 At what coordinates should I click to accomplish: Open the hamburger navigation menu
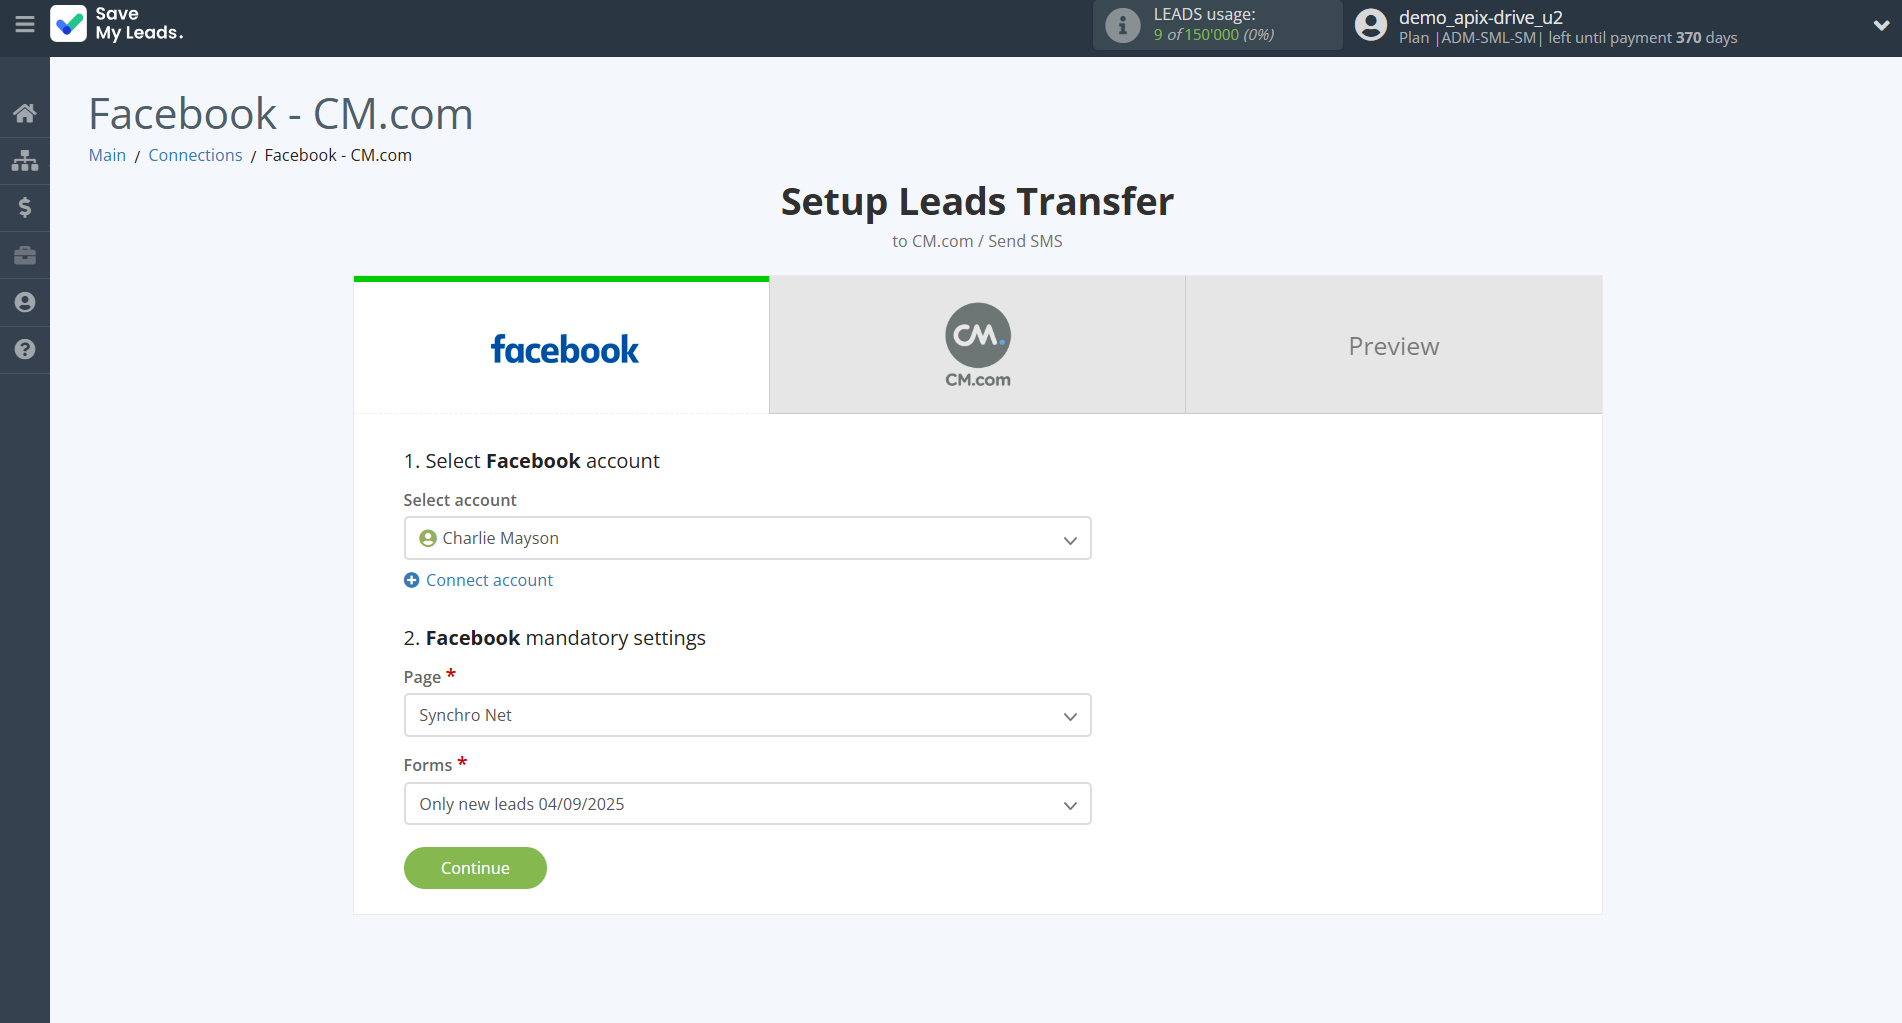(24, 25)
